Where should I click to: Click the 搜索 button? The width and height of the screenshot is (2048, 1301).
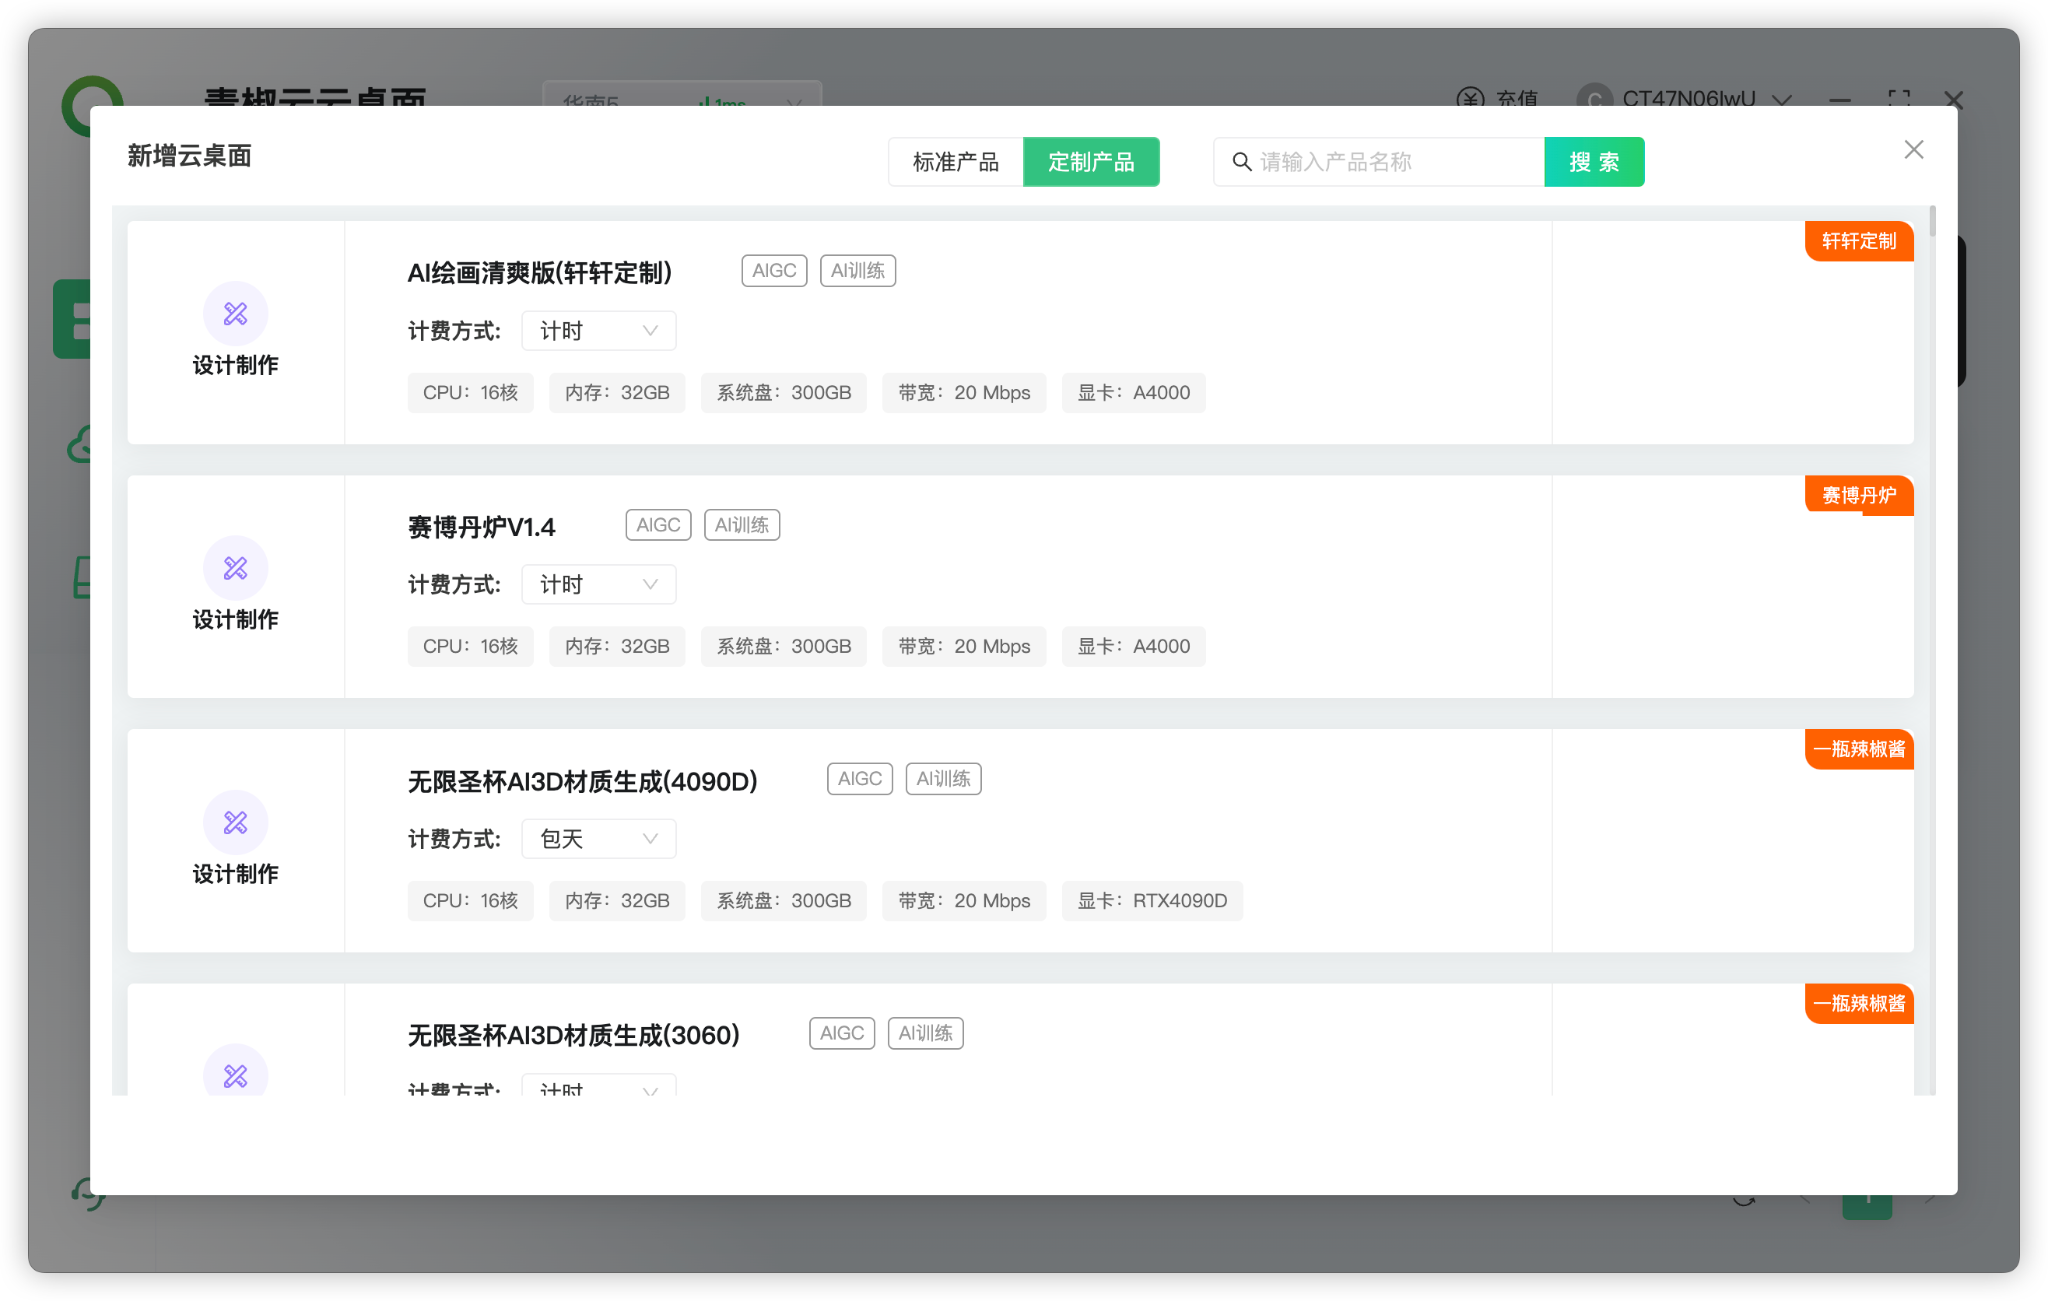[1594, 162]
